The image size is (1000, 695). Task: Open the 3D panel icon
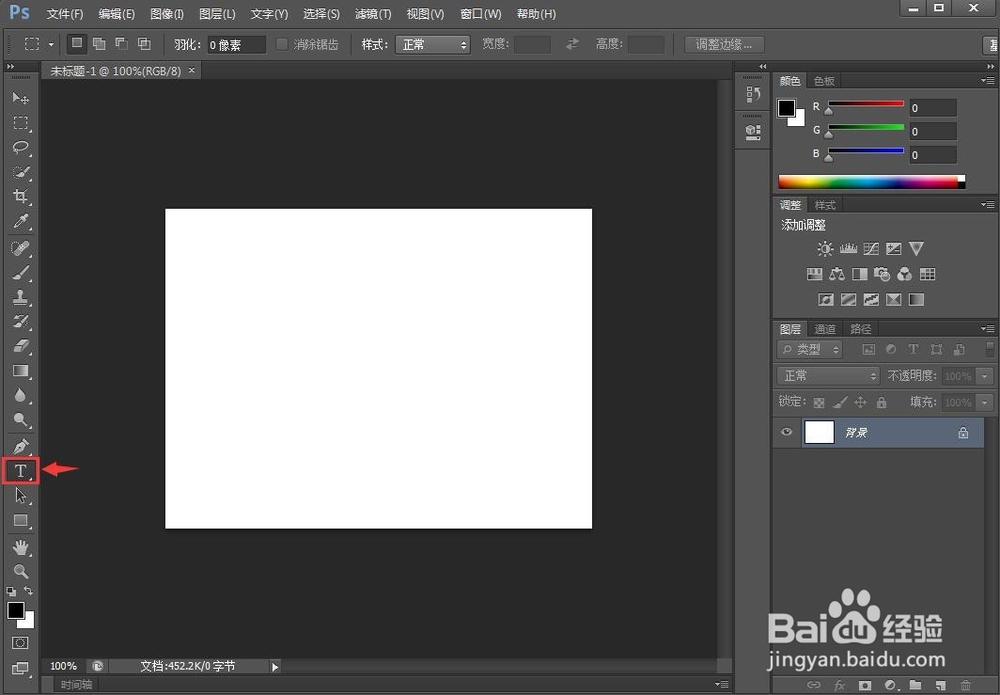tap(753, 132)
